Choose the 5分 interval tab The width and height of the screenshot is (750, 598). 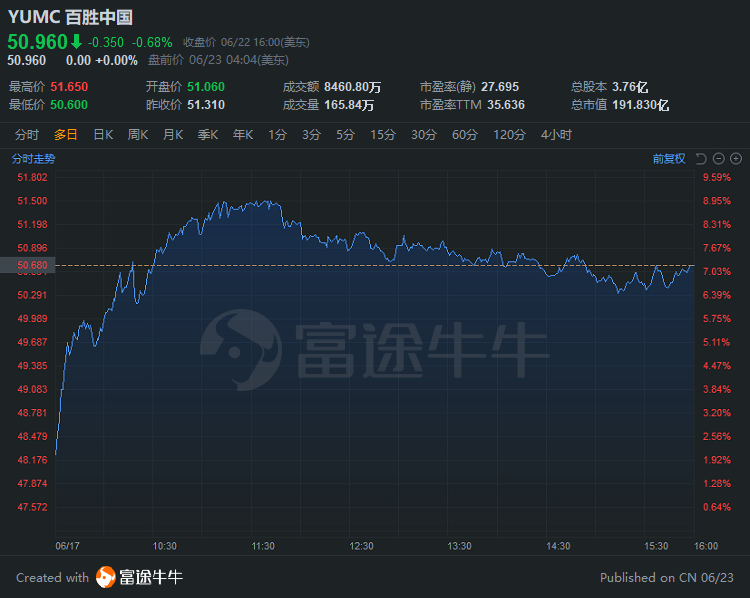pyautogui.click(x=345, y=135)
